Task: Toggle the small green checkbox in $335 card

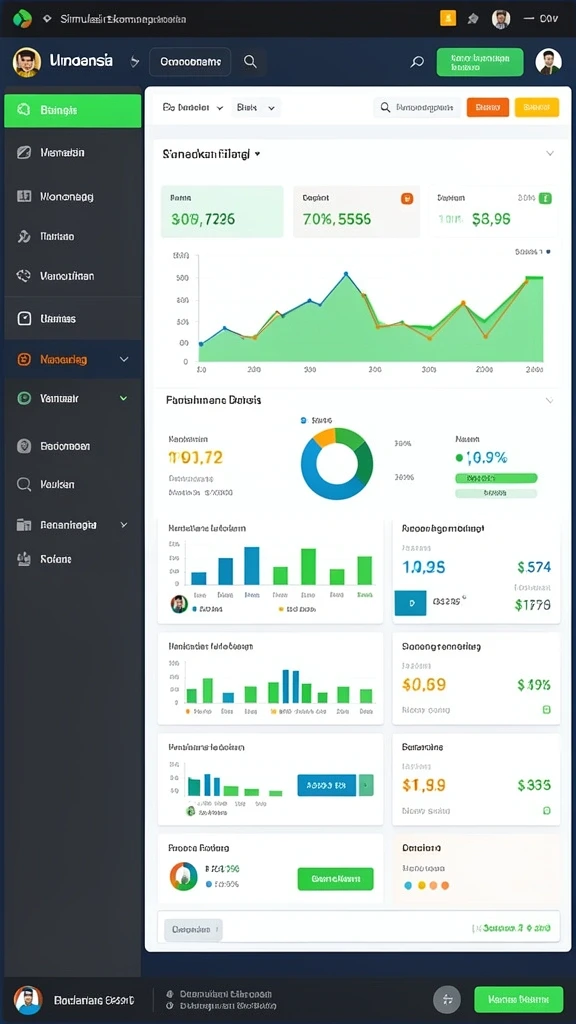Action: 547,810
